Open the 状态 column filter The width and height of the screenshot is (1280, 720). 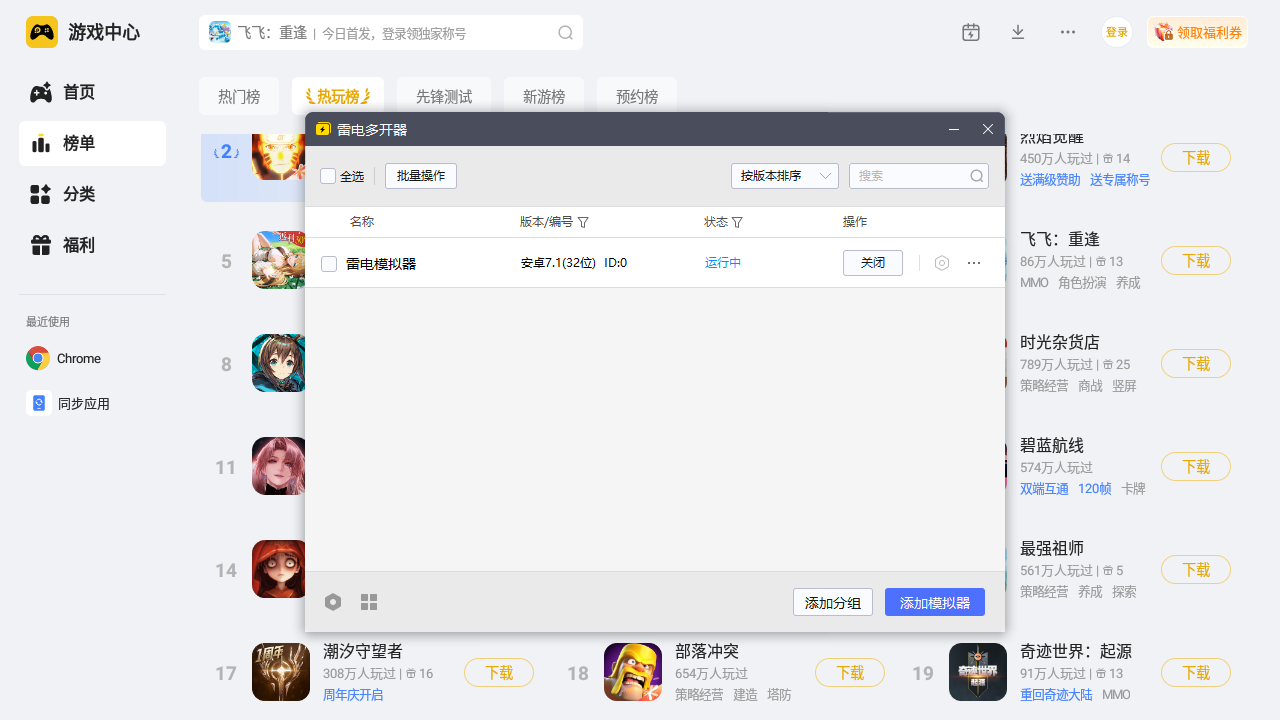pyautogui.click(x=738, y=222)
